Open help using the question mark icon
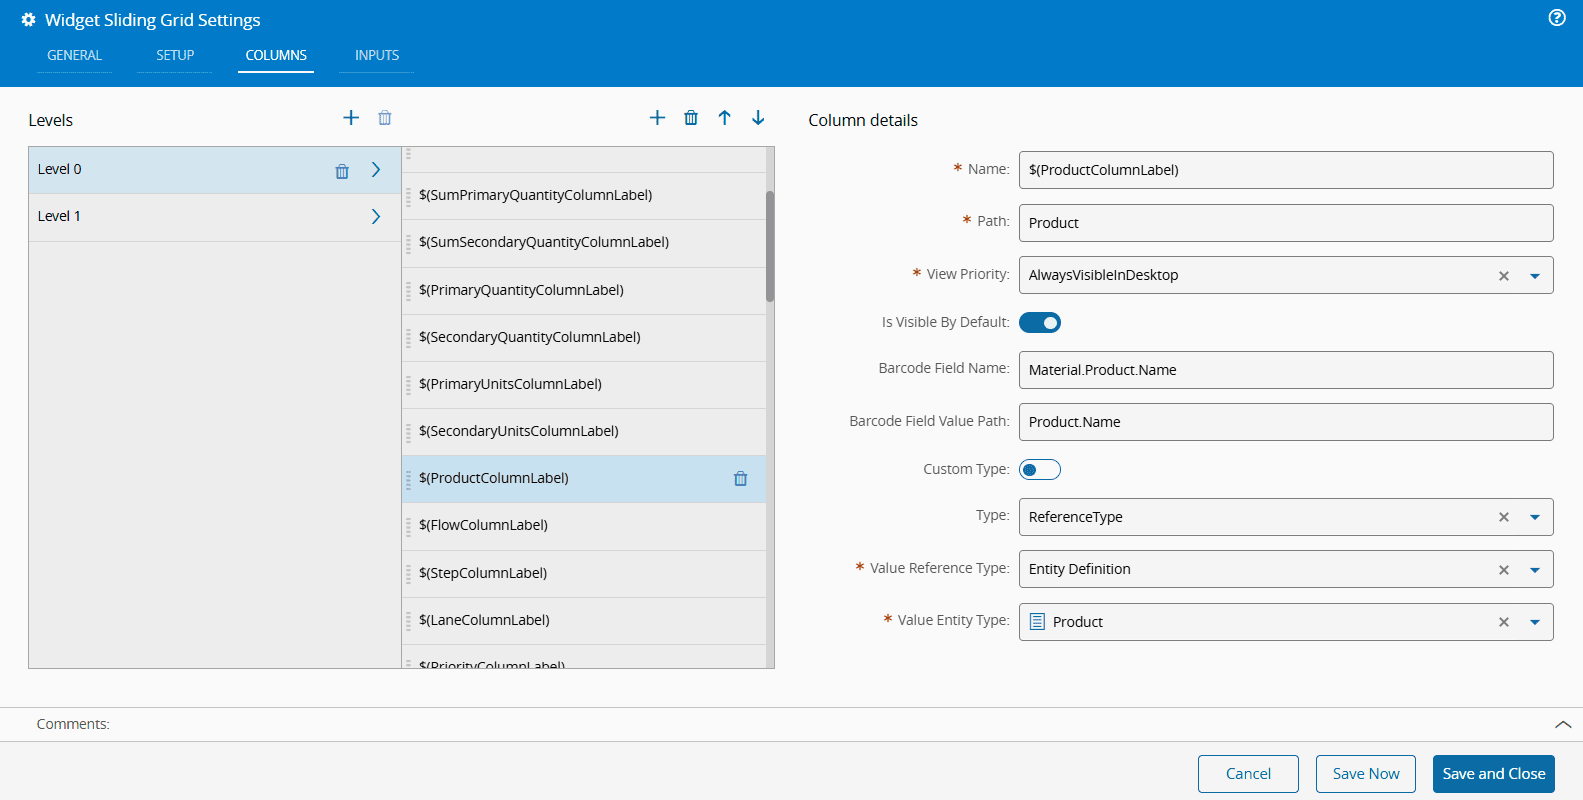1583x800 pixels. (x=1557, y=18)
